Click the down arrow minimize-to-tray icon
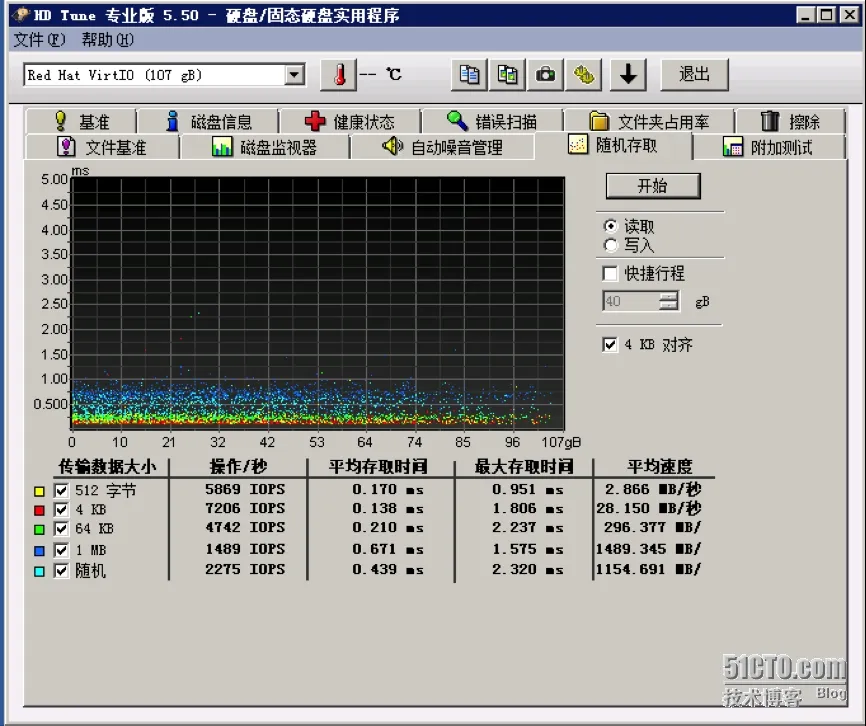 [x=628, y=75]
